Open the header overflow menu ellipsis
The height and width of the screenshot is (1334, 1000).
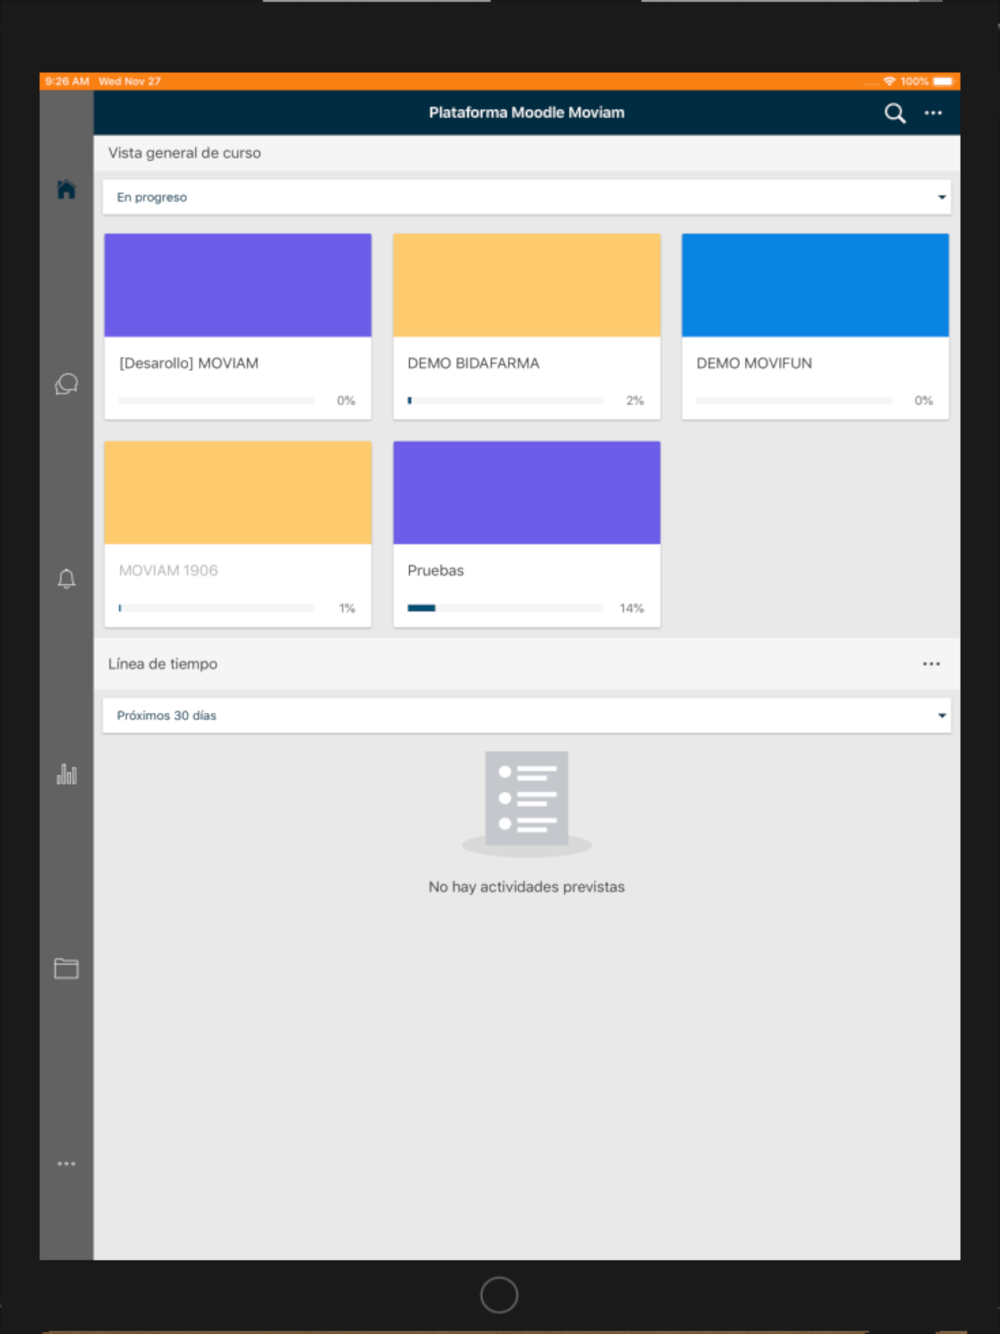[x=933, y=113]
